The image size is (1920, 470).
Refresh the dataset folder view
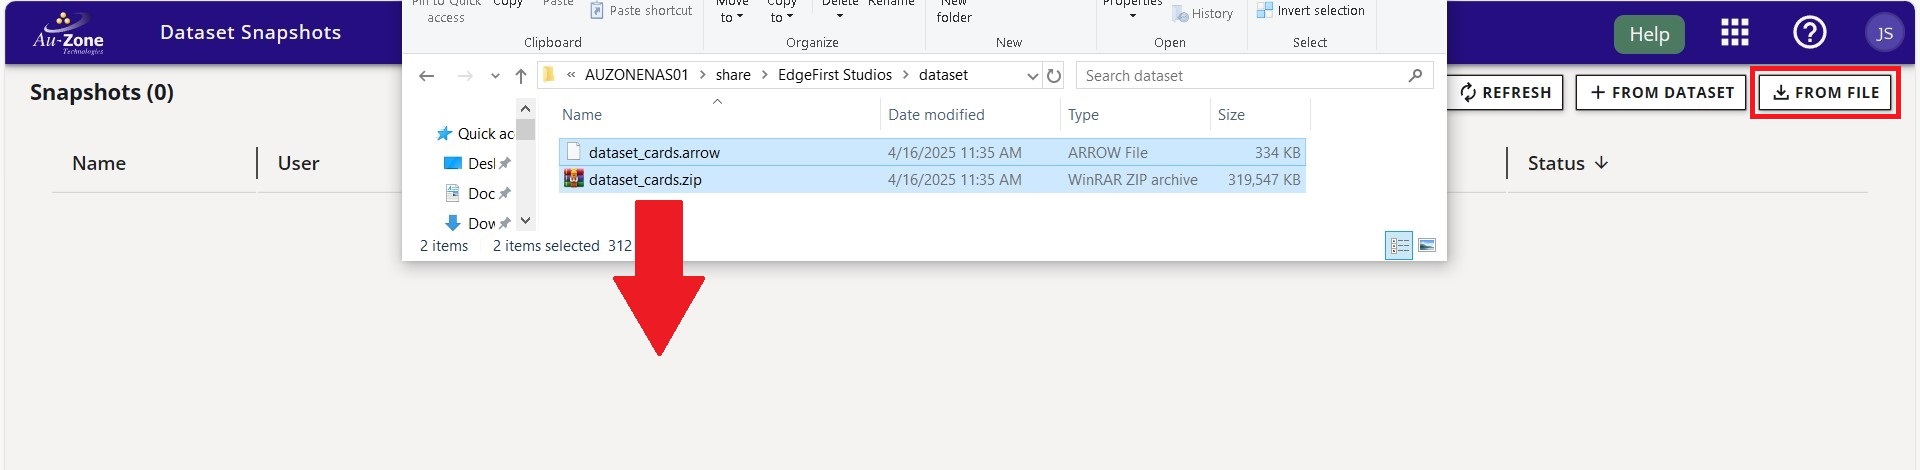pyautogui.click(x=1054, y=76)
